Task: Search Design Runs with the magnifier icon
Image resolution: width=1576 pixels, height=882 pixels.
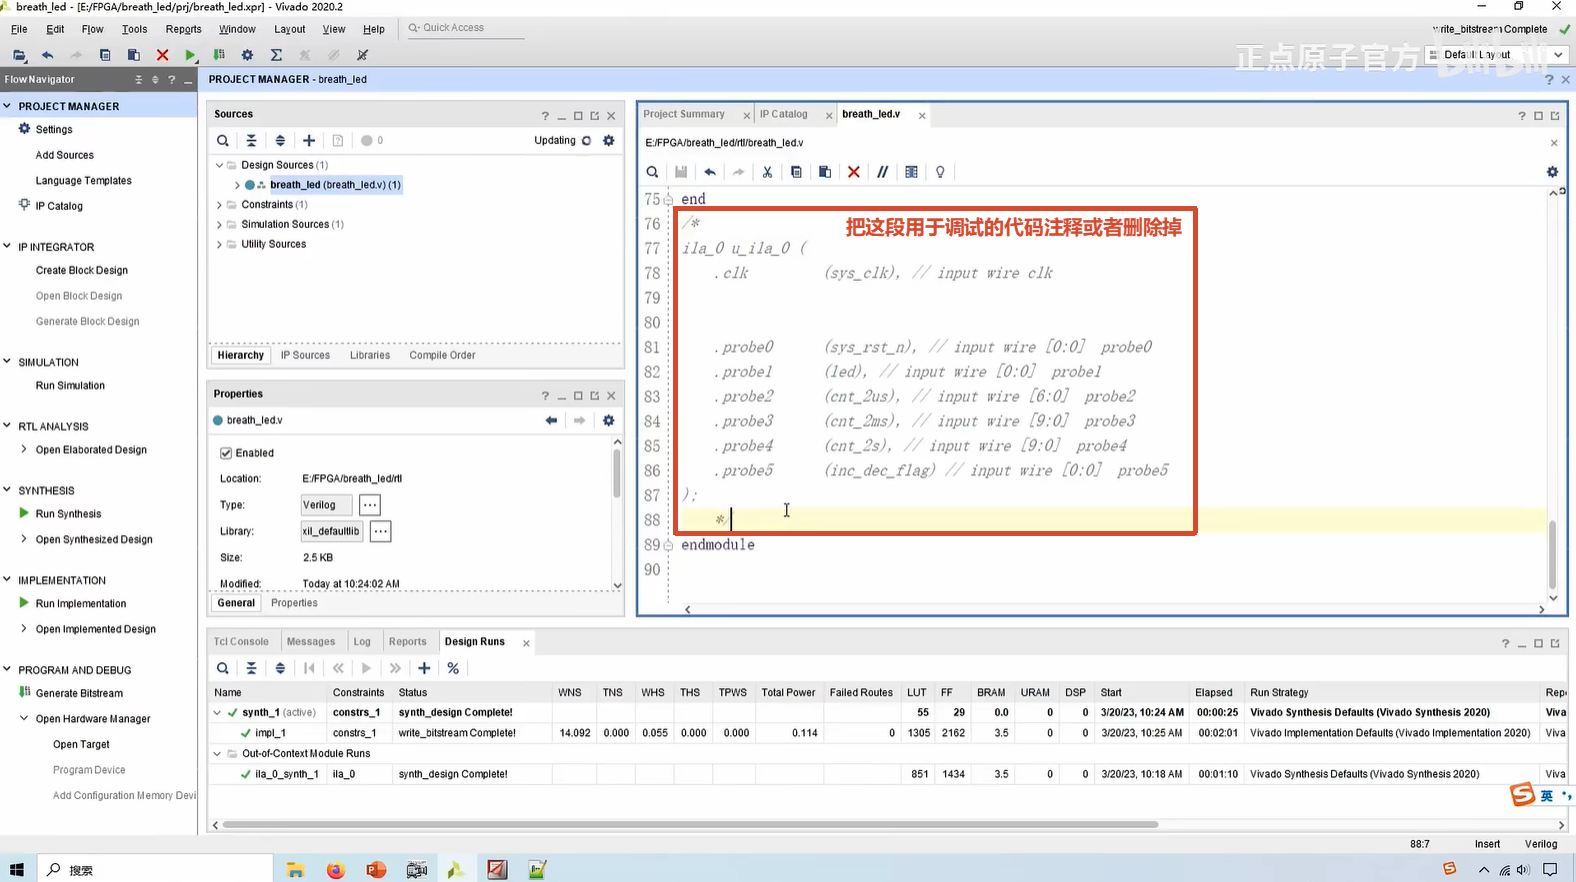Action: click(x=223, y=668)
